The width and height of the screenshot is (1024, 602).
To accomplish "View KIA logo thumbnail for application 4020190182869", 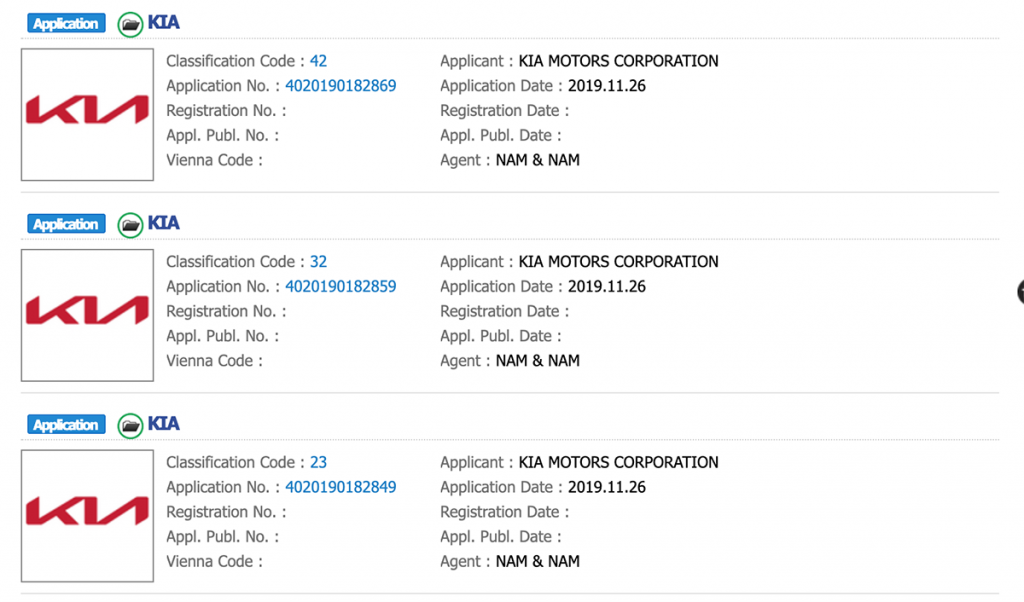I will (87, 114).
